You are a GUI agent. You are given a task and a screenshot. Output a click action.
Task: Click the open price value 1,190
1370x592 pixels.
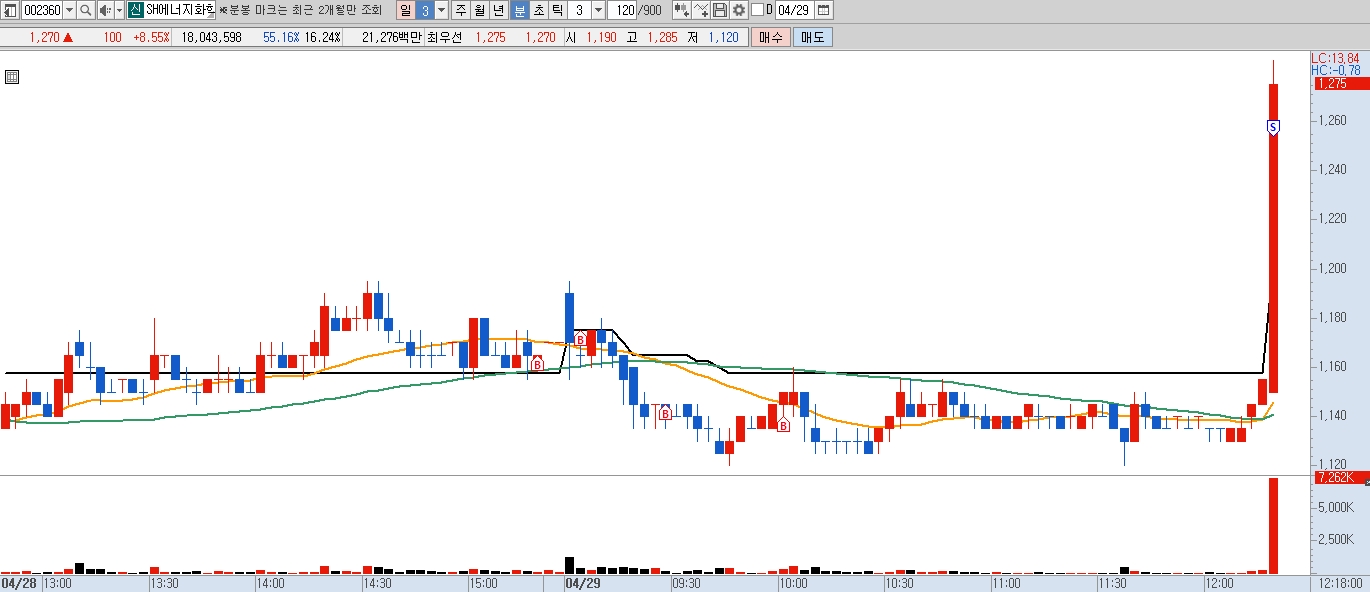pos(602,37)
